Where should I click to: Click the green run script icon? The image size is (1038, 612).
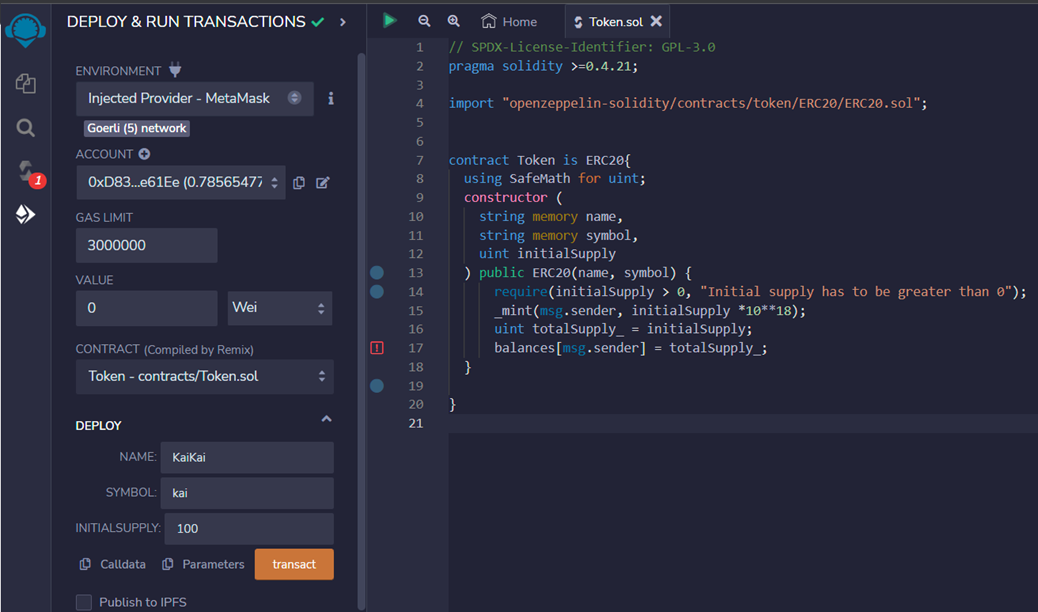[390, 21]
